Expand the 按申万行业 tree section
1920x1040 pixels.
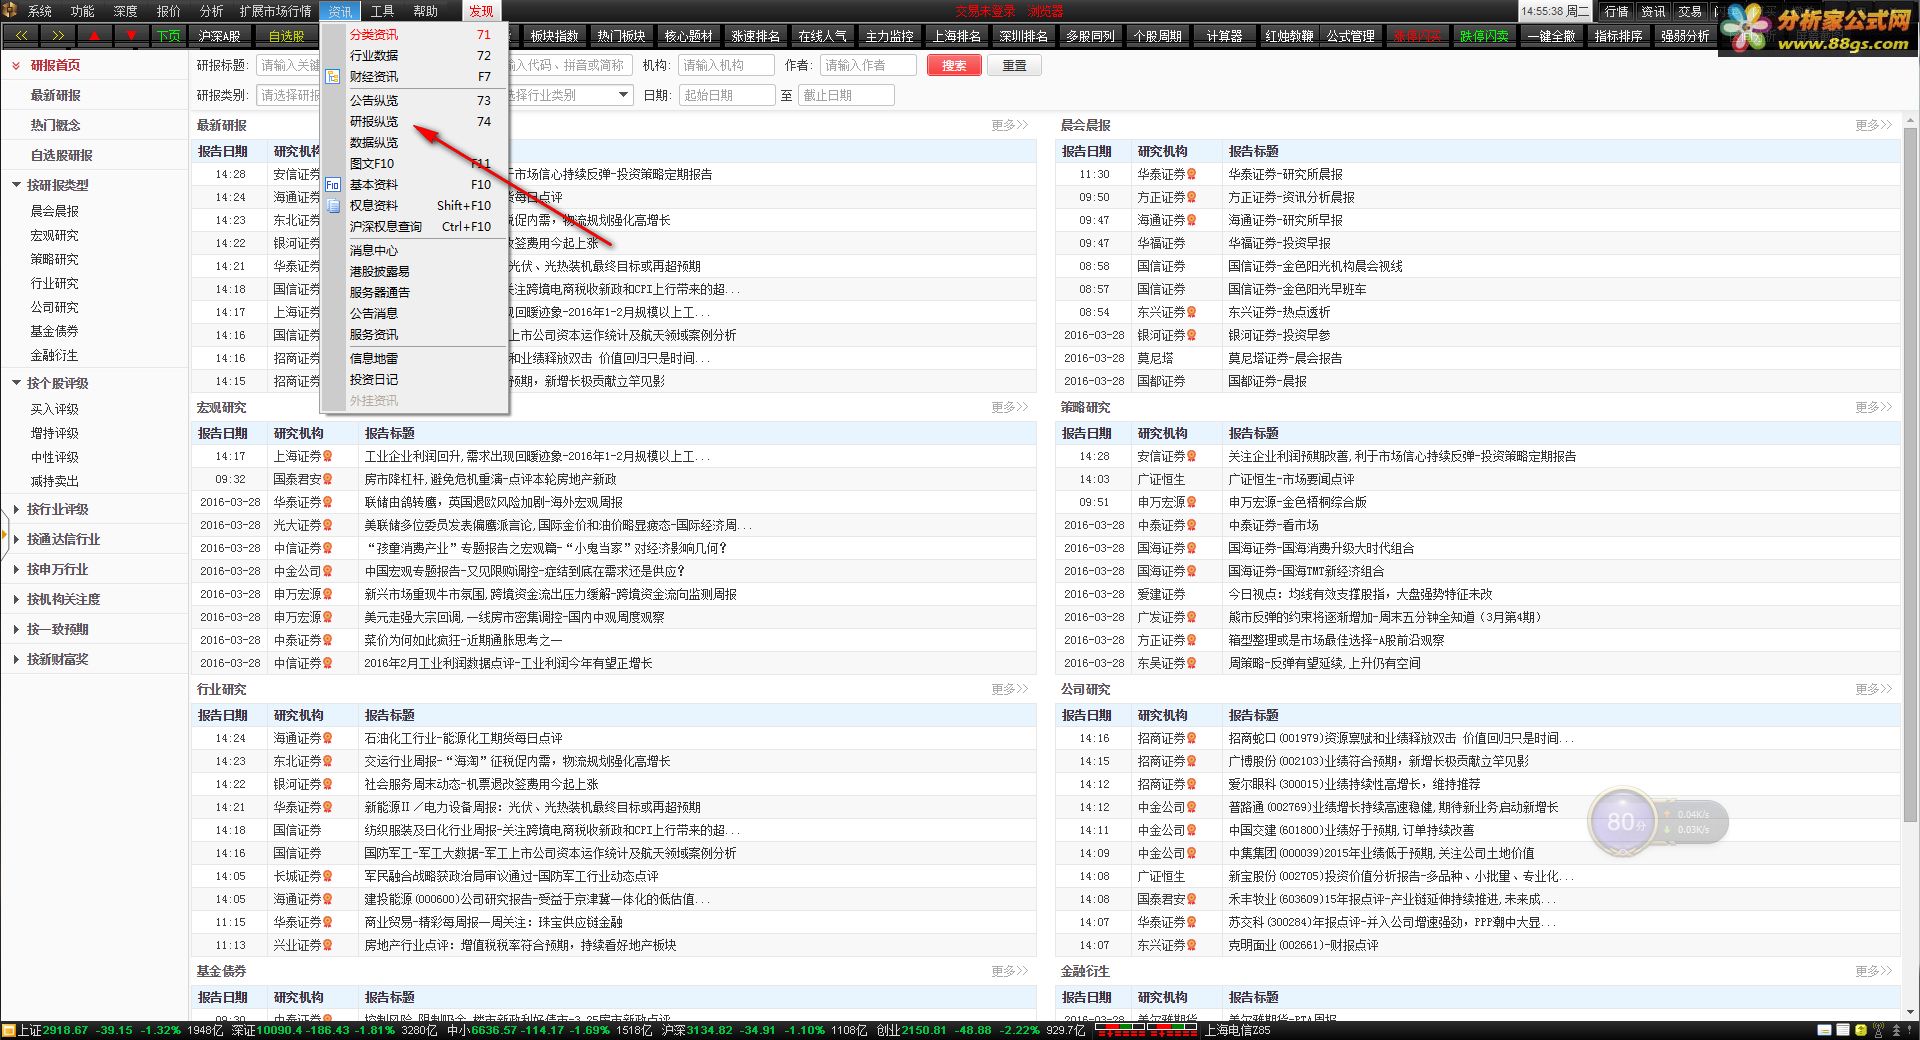pos(16,569)
